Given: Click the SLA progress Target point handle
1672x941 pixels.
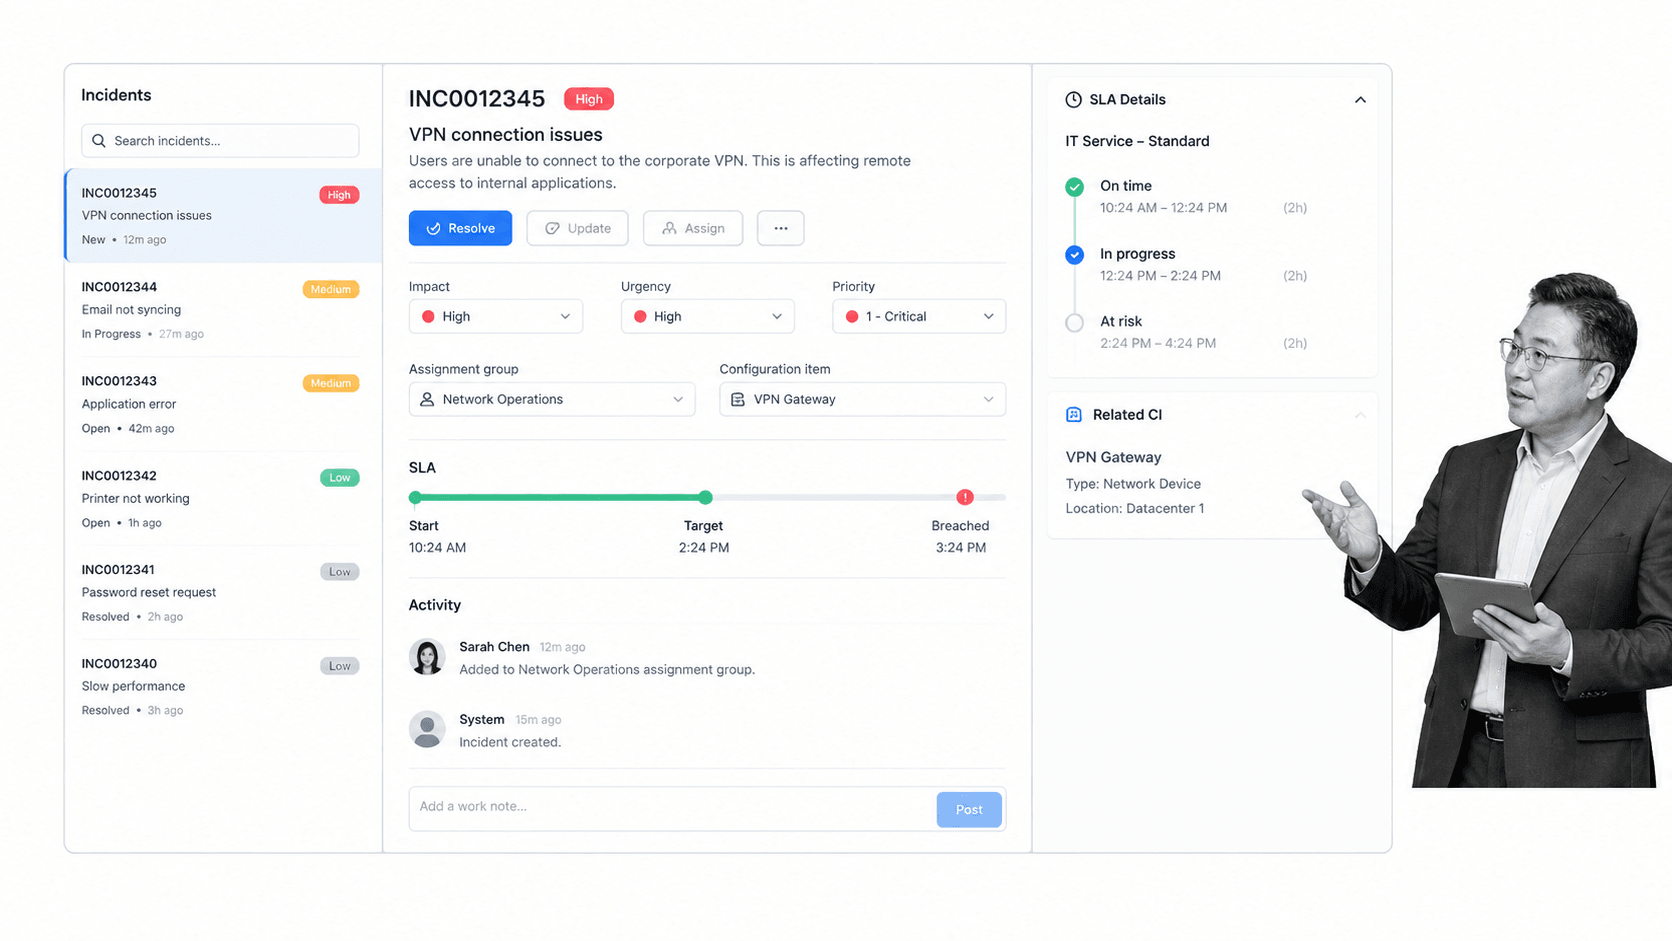Looking at the screenshot, I should [705, 497].
